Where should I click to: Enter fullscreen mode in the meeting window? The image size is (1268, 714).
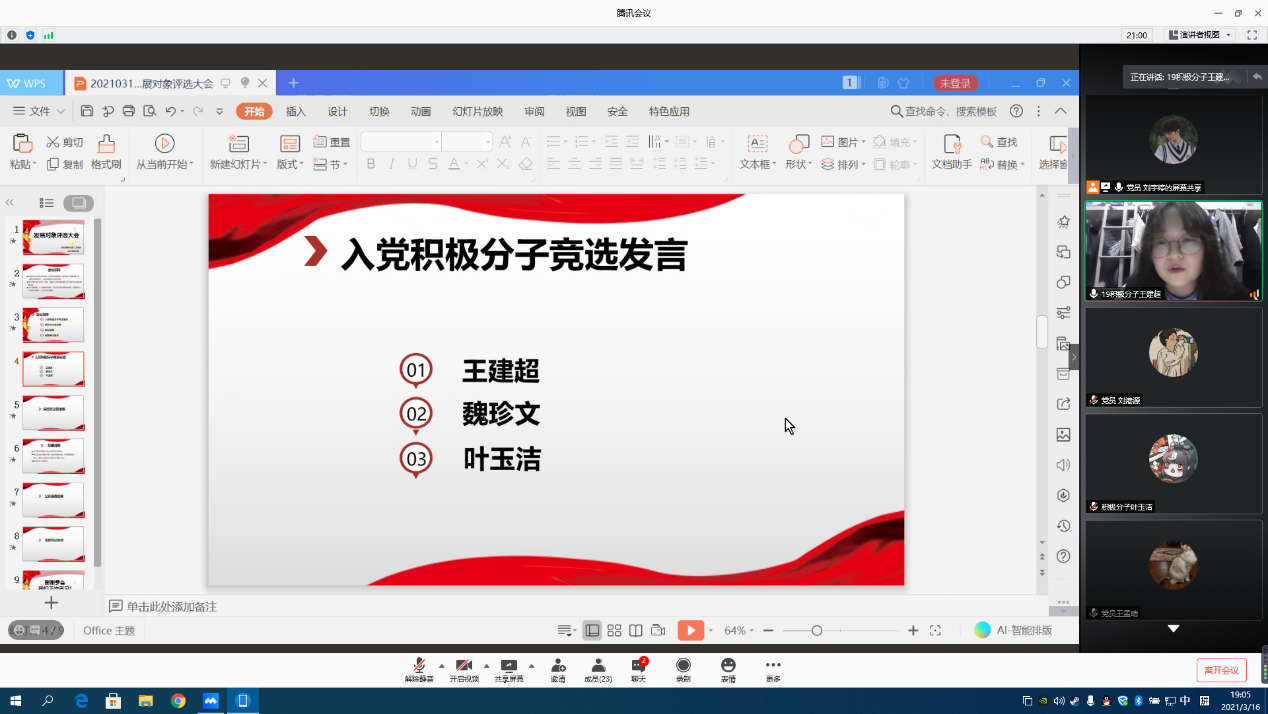1251,35
